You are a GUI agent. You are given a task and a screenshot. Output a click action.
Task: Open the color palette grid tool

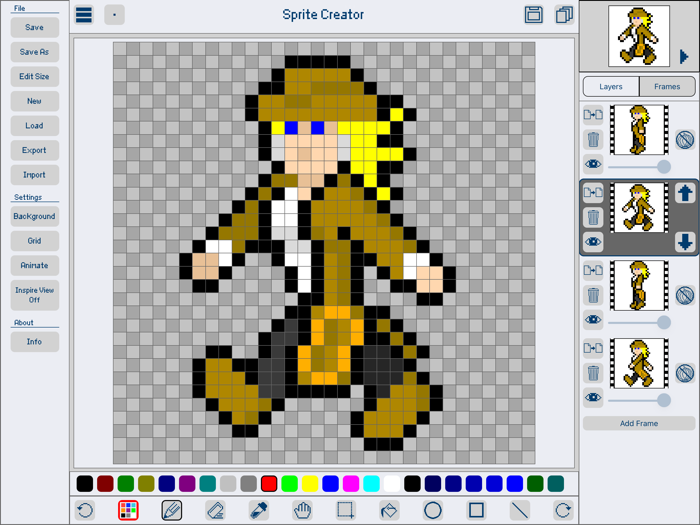click(128, 510)
